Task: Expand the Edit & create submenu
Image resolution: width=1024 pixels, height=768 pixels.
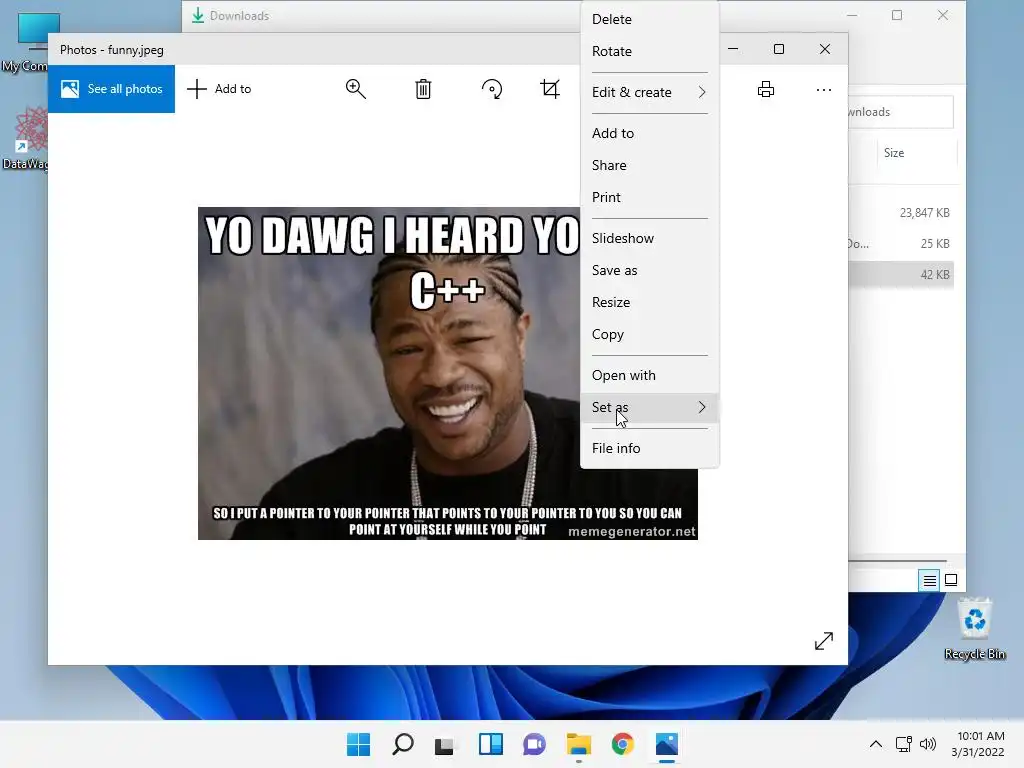Action: [649, 92]
